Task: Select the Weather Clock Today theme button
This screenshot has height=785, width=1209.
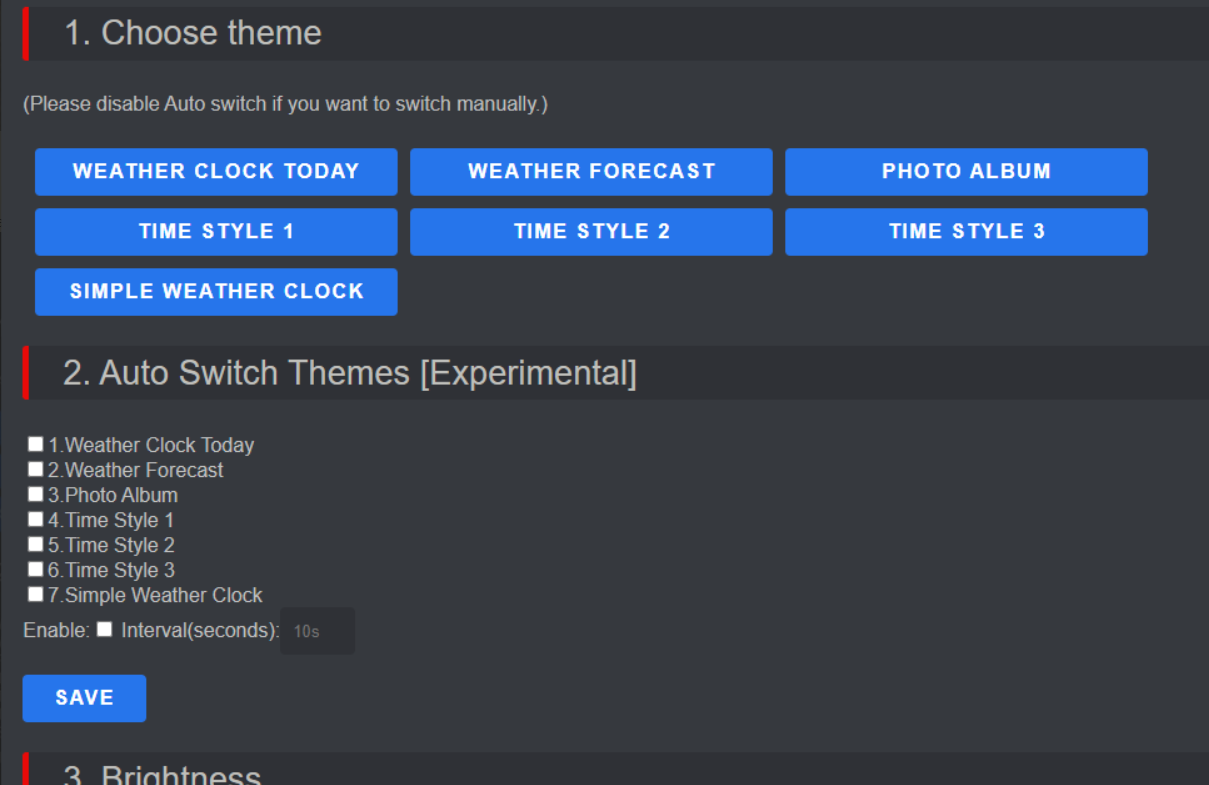Action: tap(216, 172)
